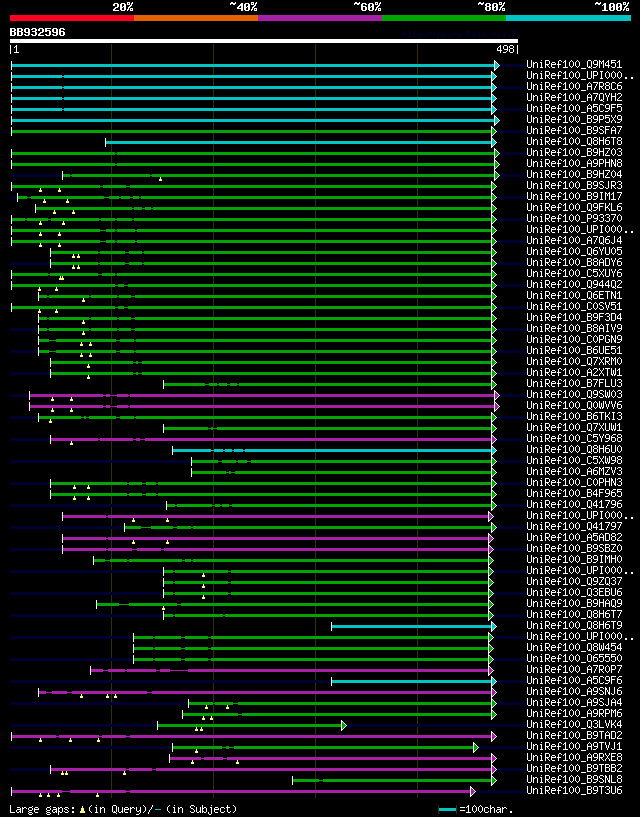The height and width of the screenshot is (817, 640).
Task: Open hit UniRef100_Q9M451
Action: pyautogui.click(x=574, y=65)
